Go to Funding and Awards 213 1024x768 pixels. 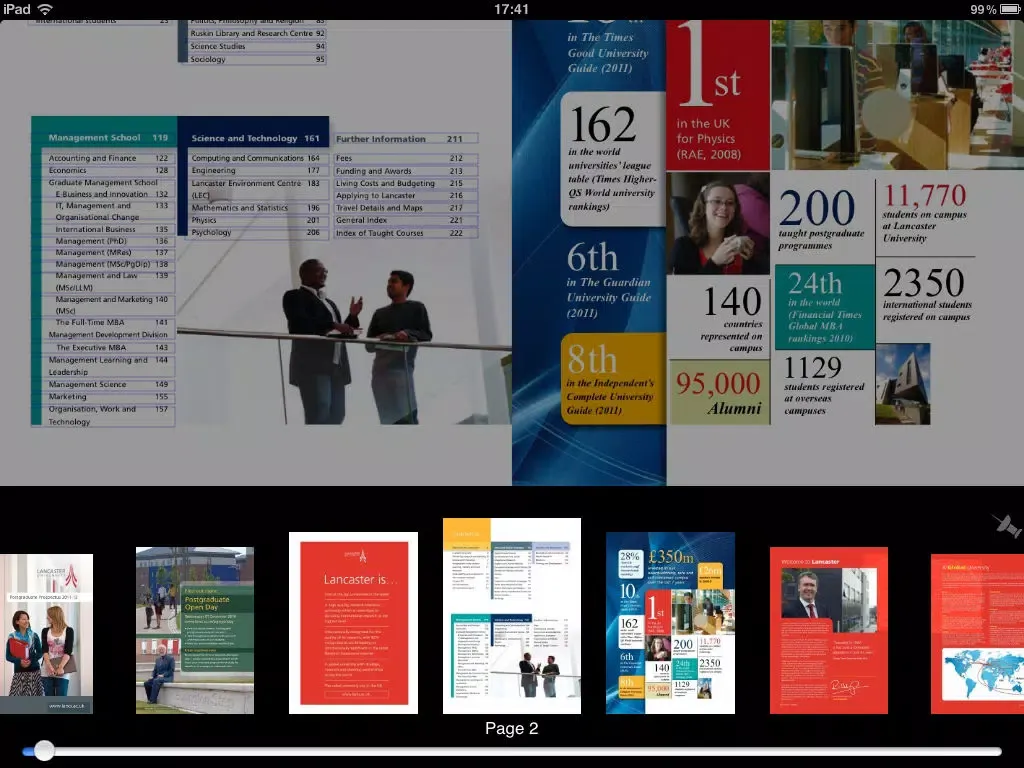click(x=406, y=171)
